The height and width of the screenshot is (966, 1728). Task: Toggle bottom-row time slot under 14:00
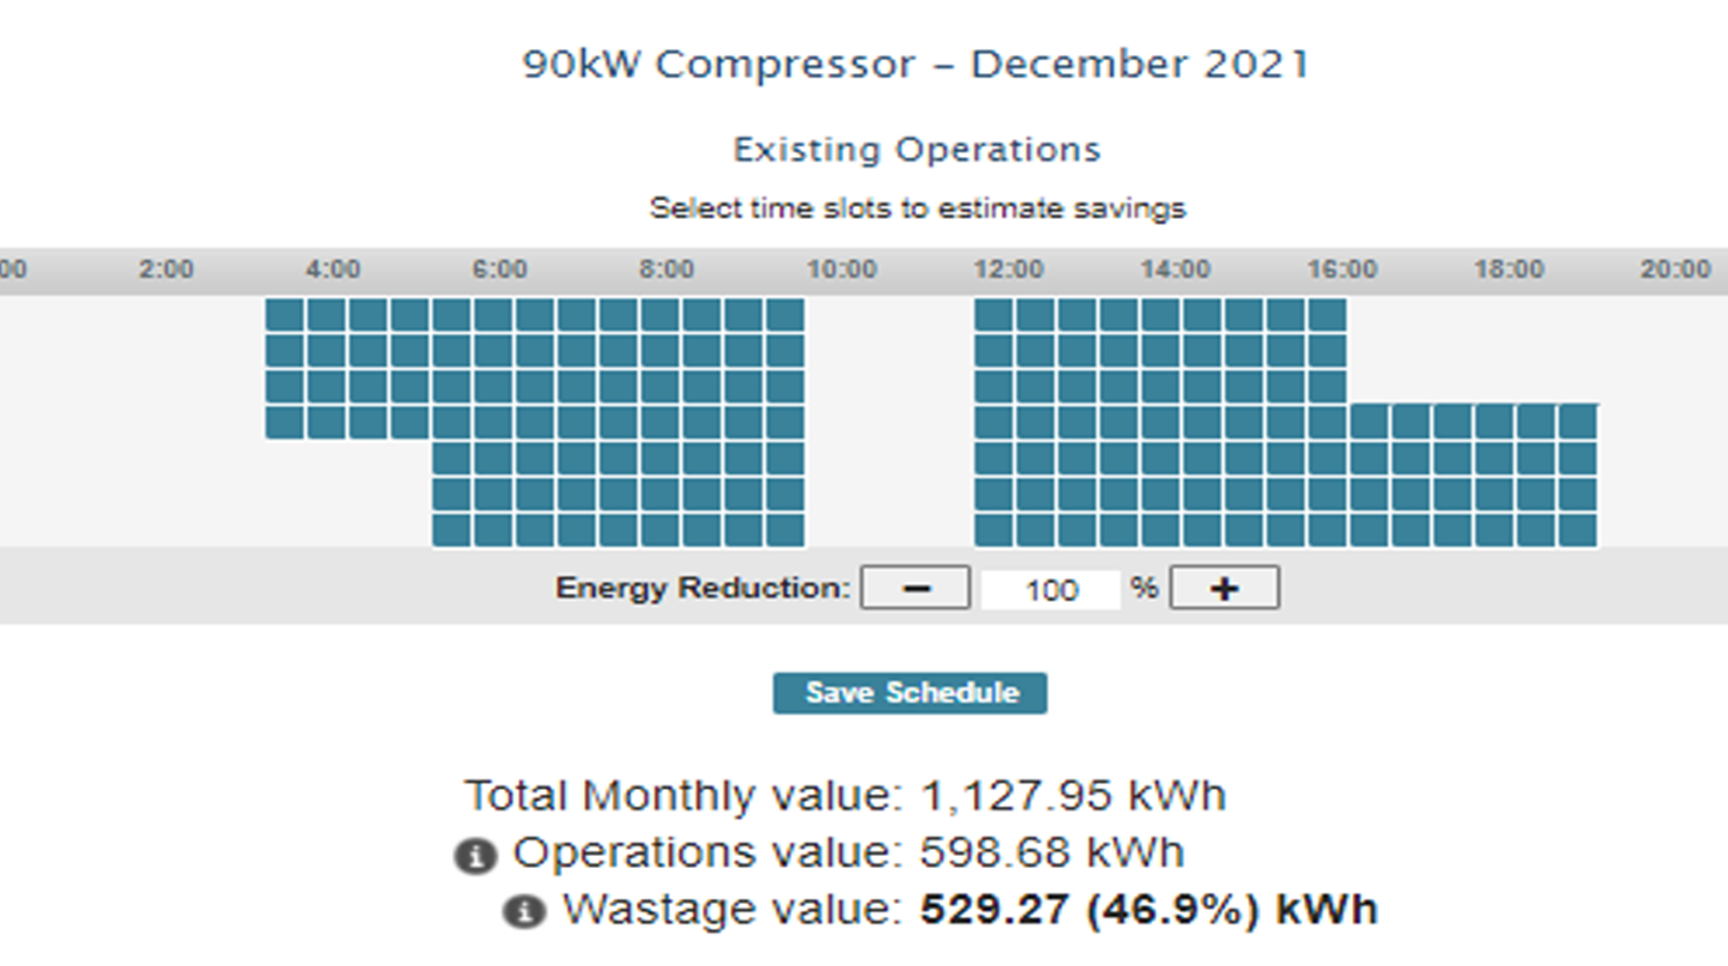pyautogui.click(x=1160, y=531)
